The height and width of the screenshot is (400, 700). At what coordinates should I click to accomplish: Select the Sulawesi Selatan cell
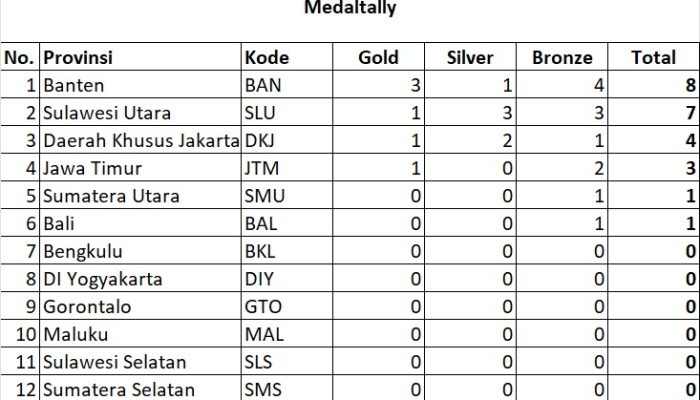115,362
